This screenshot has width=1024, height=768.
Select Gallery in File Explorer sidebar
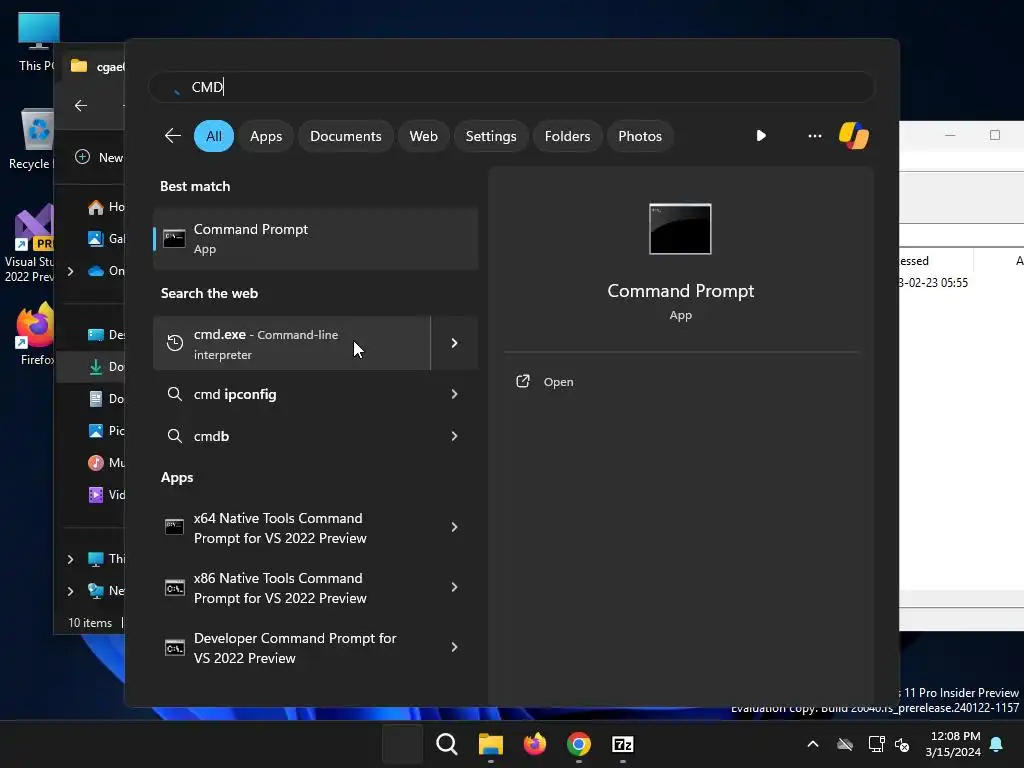104,239
